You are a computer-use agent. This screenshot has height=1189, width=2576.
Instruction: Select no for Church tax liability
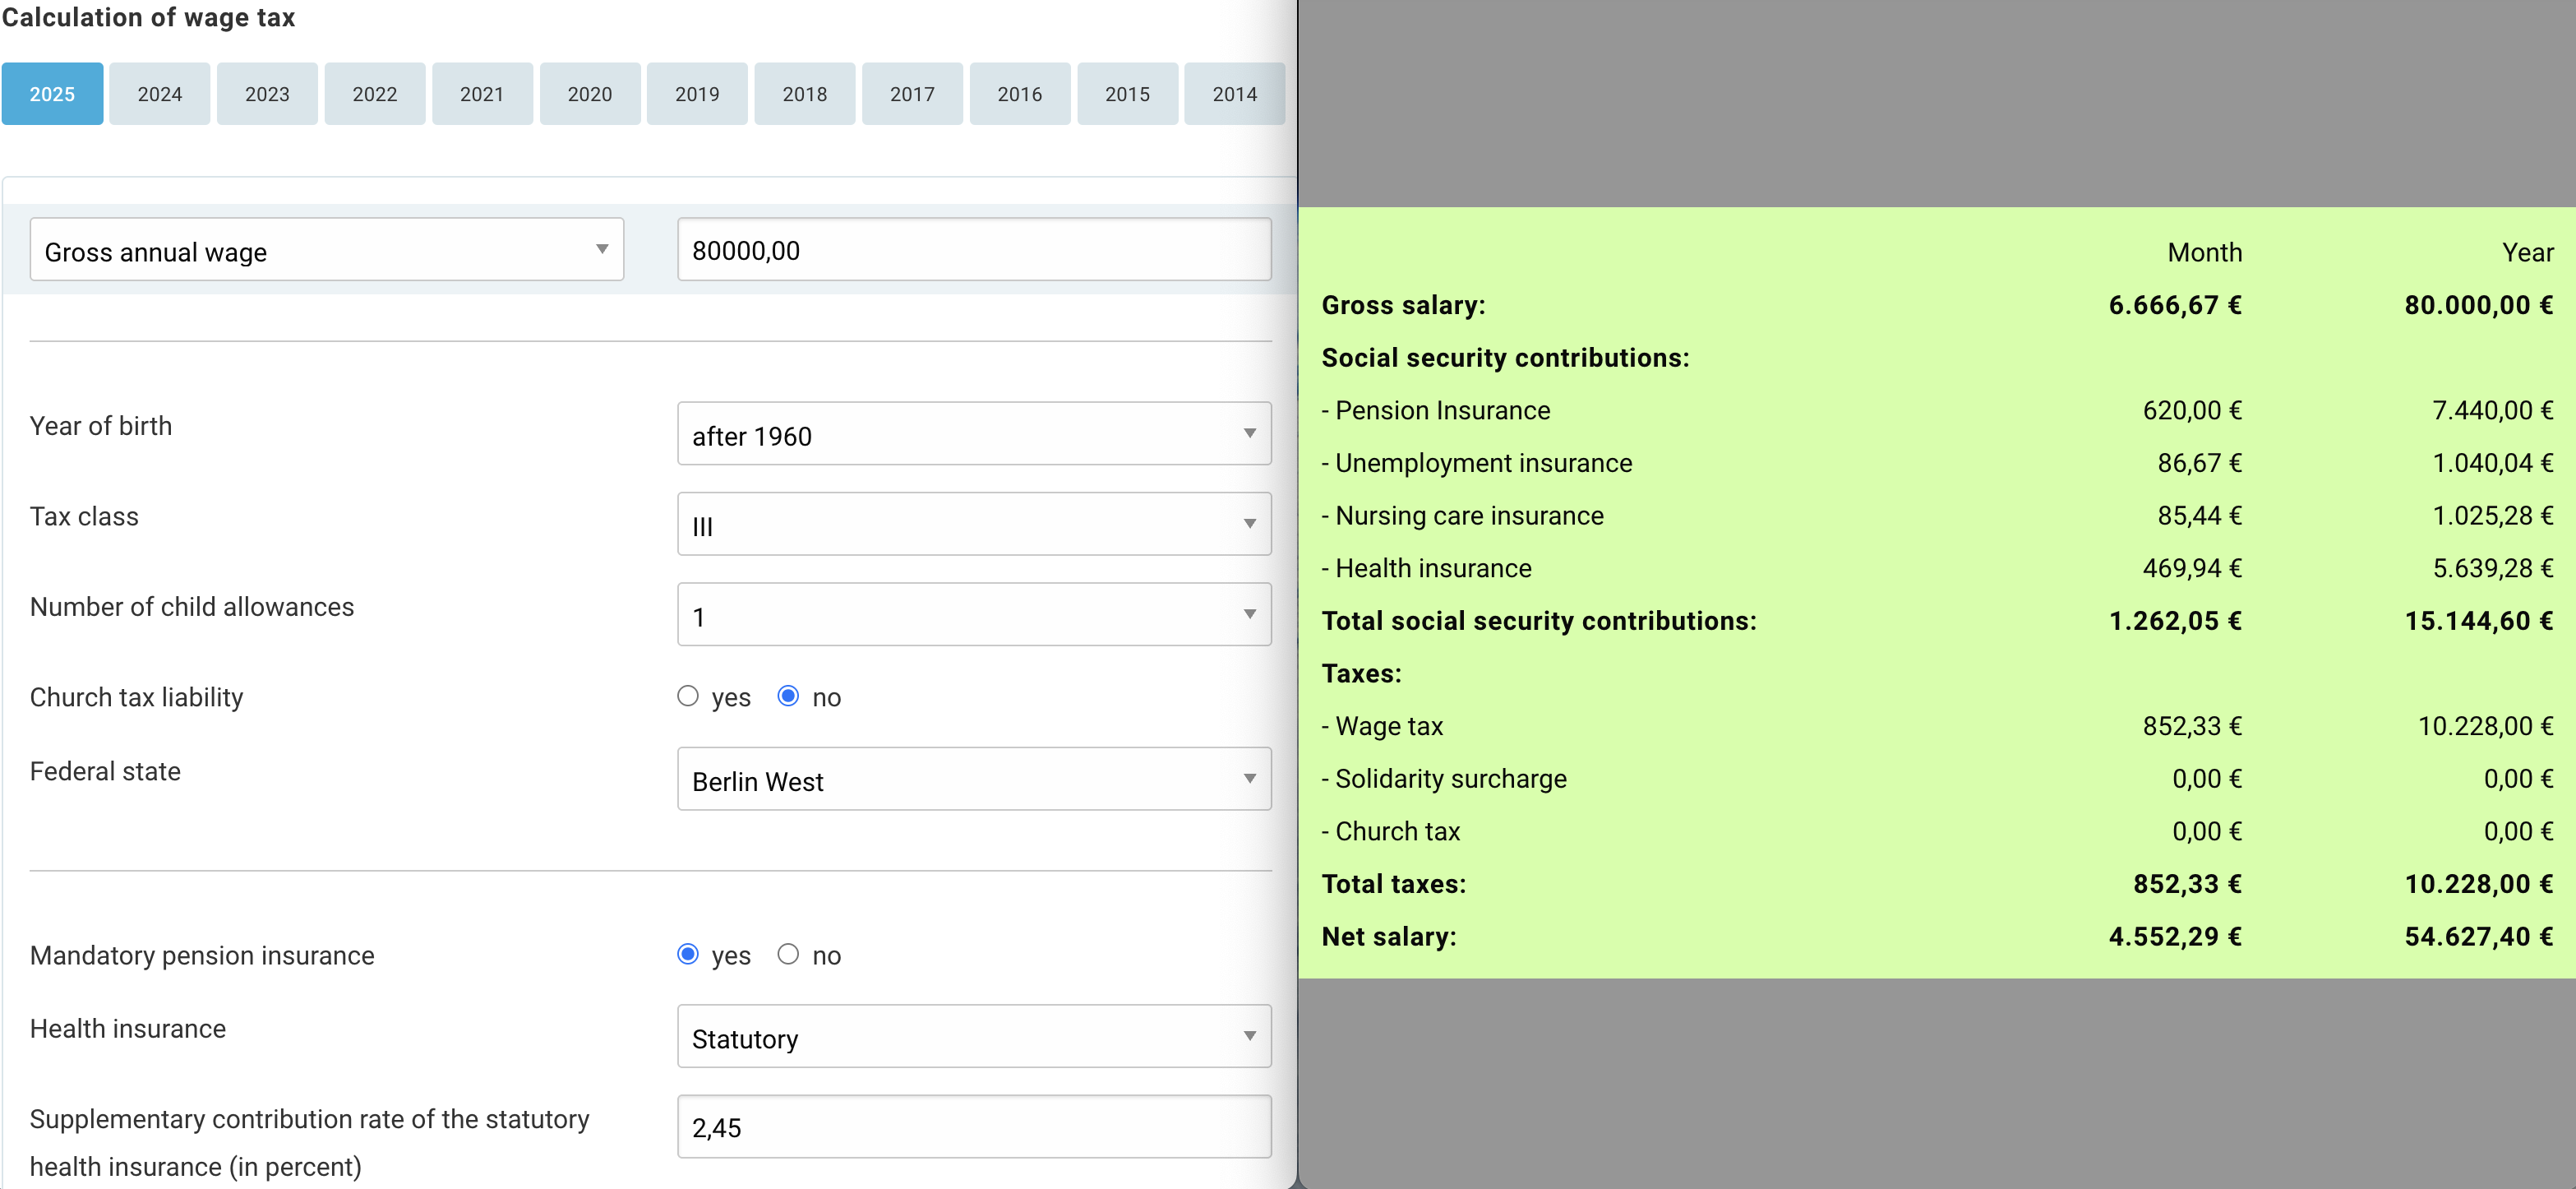tap(788, 696)
